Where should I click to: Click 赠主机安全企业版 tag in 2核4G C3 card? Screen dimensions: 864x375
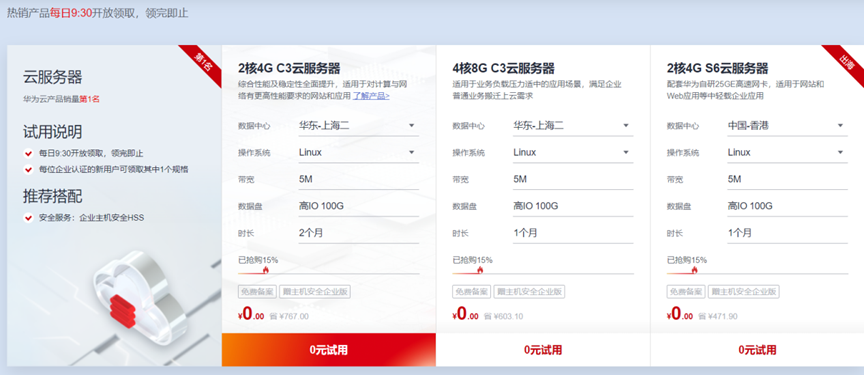click(x=315, y=292)
